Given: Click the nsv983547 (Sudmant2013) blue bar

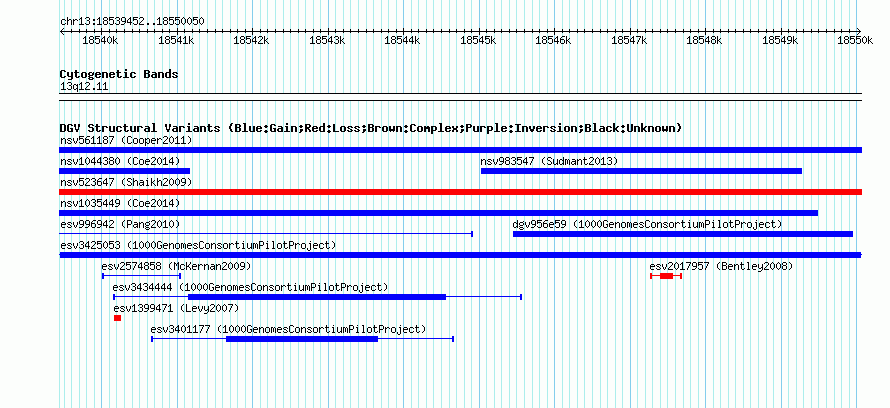Looking at the screenshot, I should tap(641, 171).
